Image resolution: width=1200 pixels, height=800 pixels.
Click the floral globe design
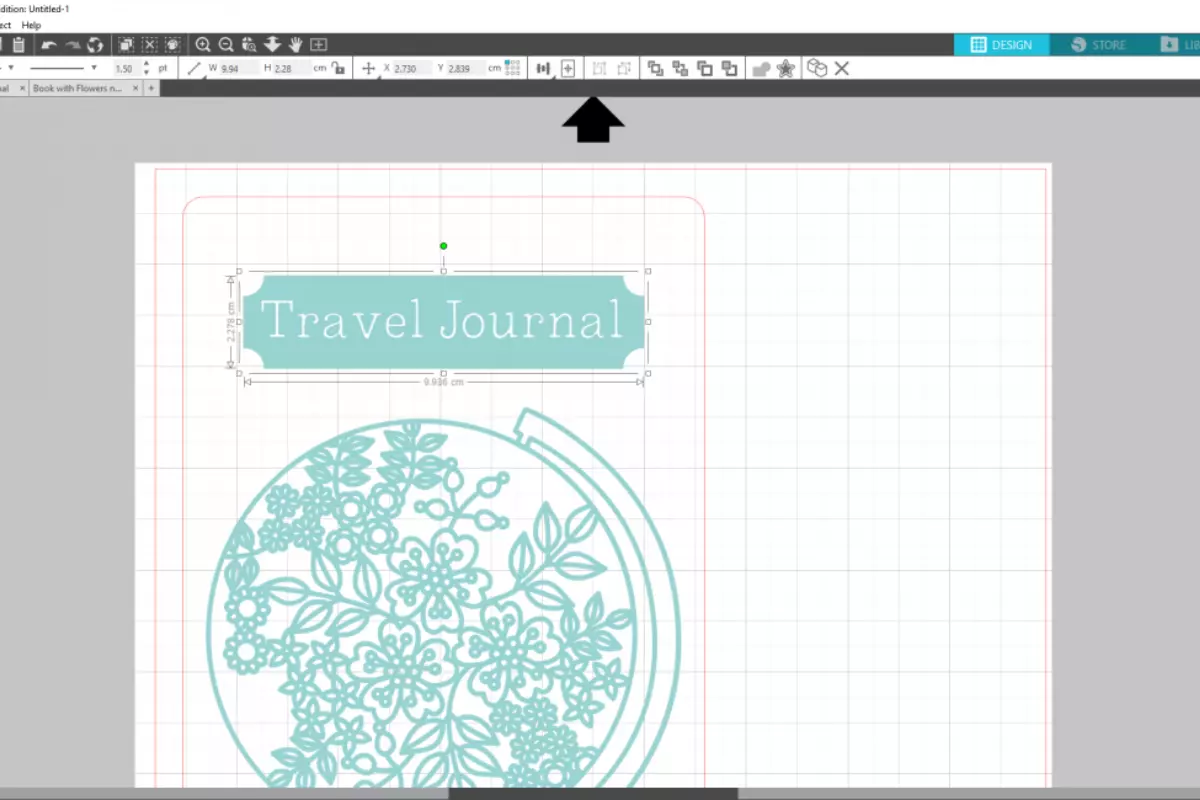pos(443,600)
